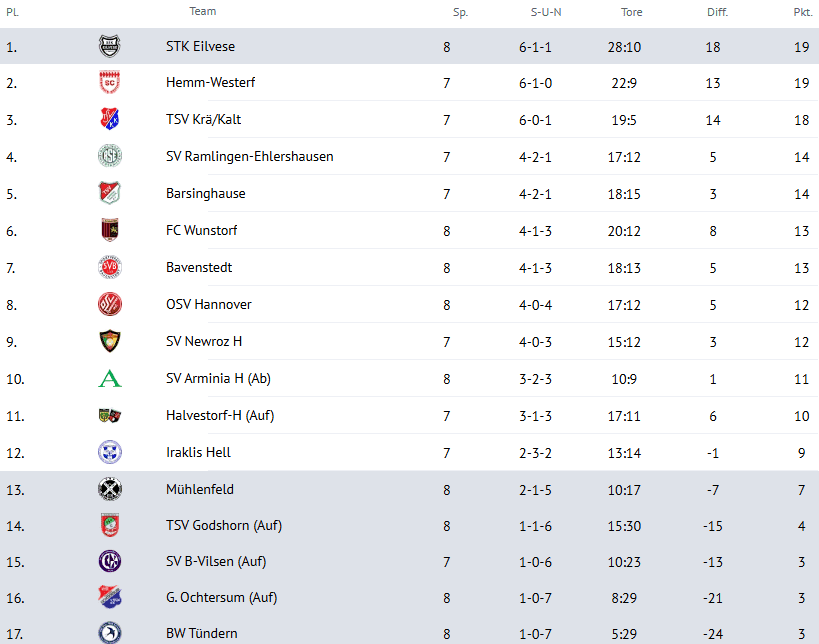
Task: Click the S-U-N column header
Action: point(545,13)
